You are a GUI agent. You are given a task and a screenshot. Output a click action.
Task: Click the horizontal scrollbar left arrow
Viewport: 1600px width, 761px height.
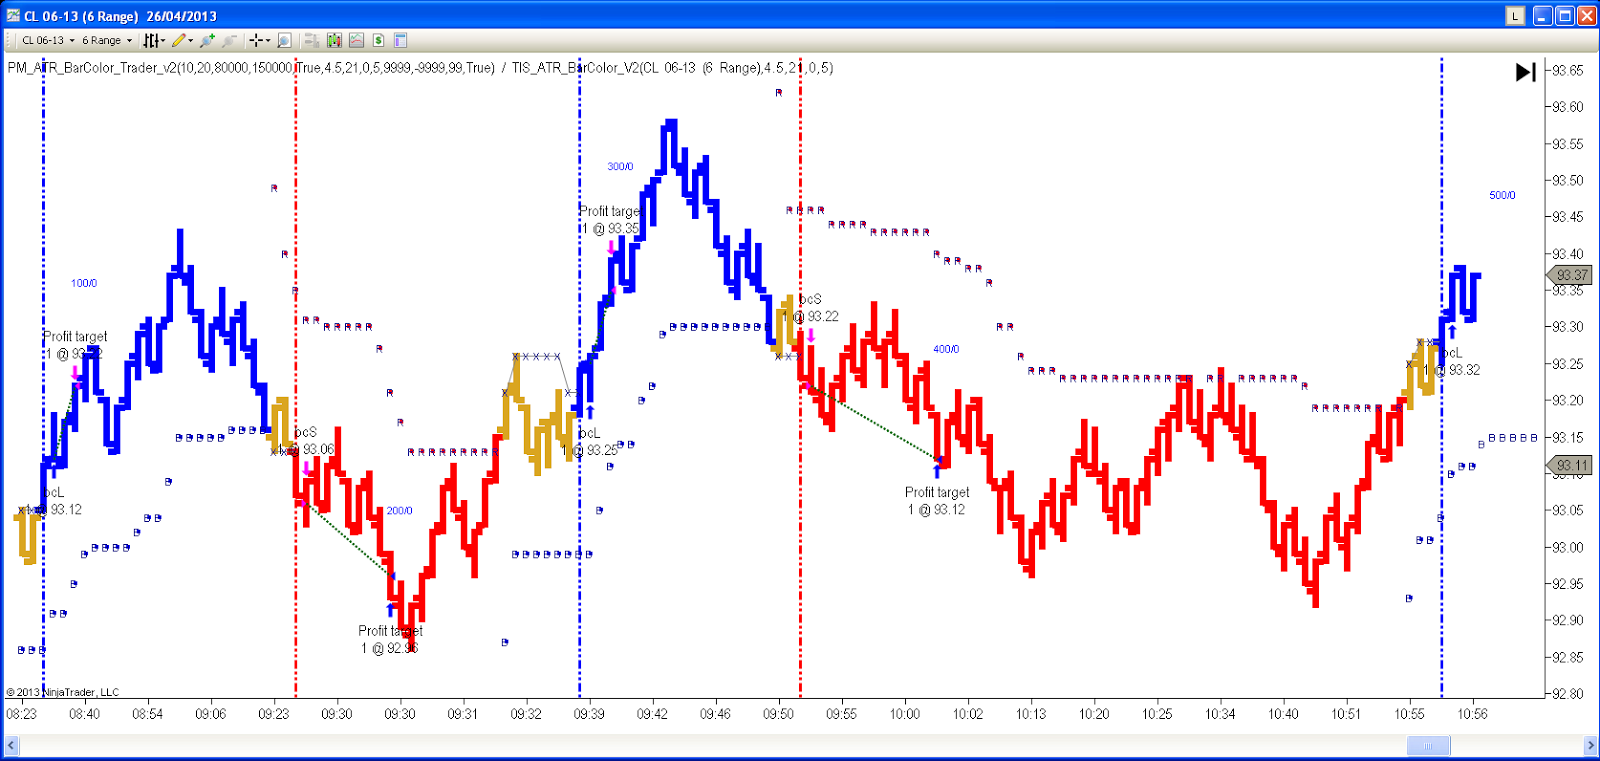coord(11,745)
